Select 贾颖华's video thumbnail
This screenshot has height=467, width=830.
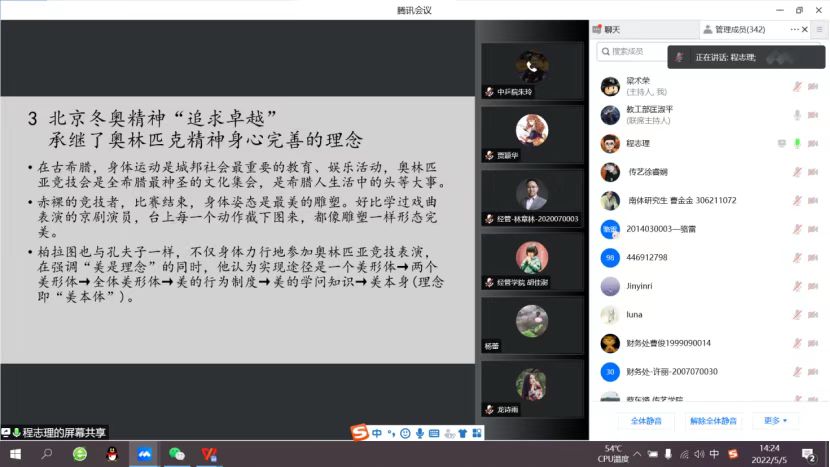tap(531, 136)
